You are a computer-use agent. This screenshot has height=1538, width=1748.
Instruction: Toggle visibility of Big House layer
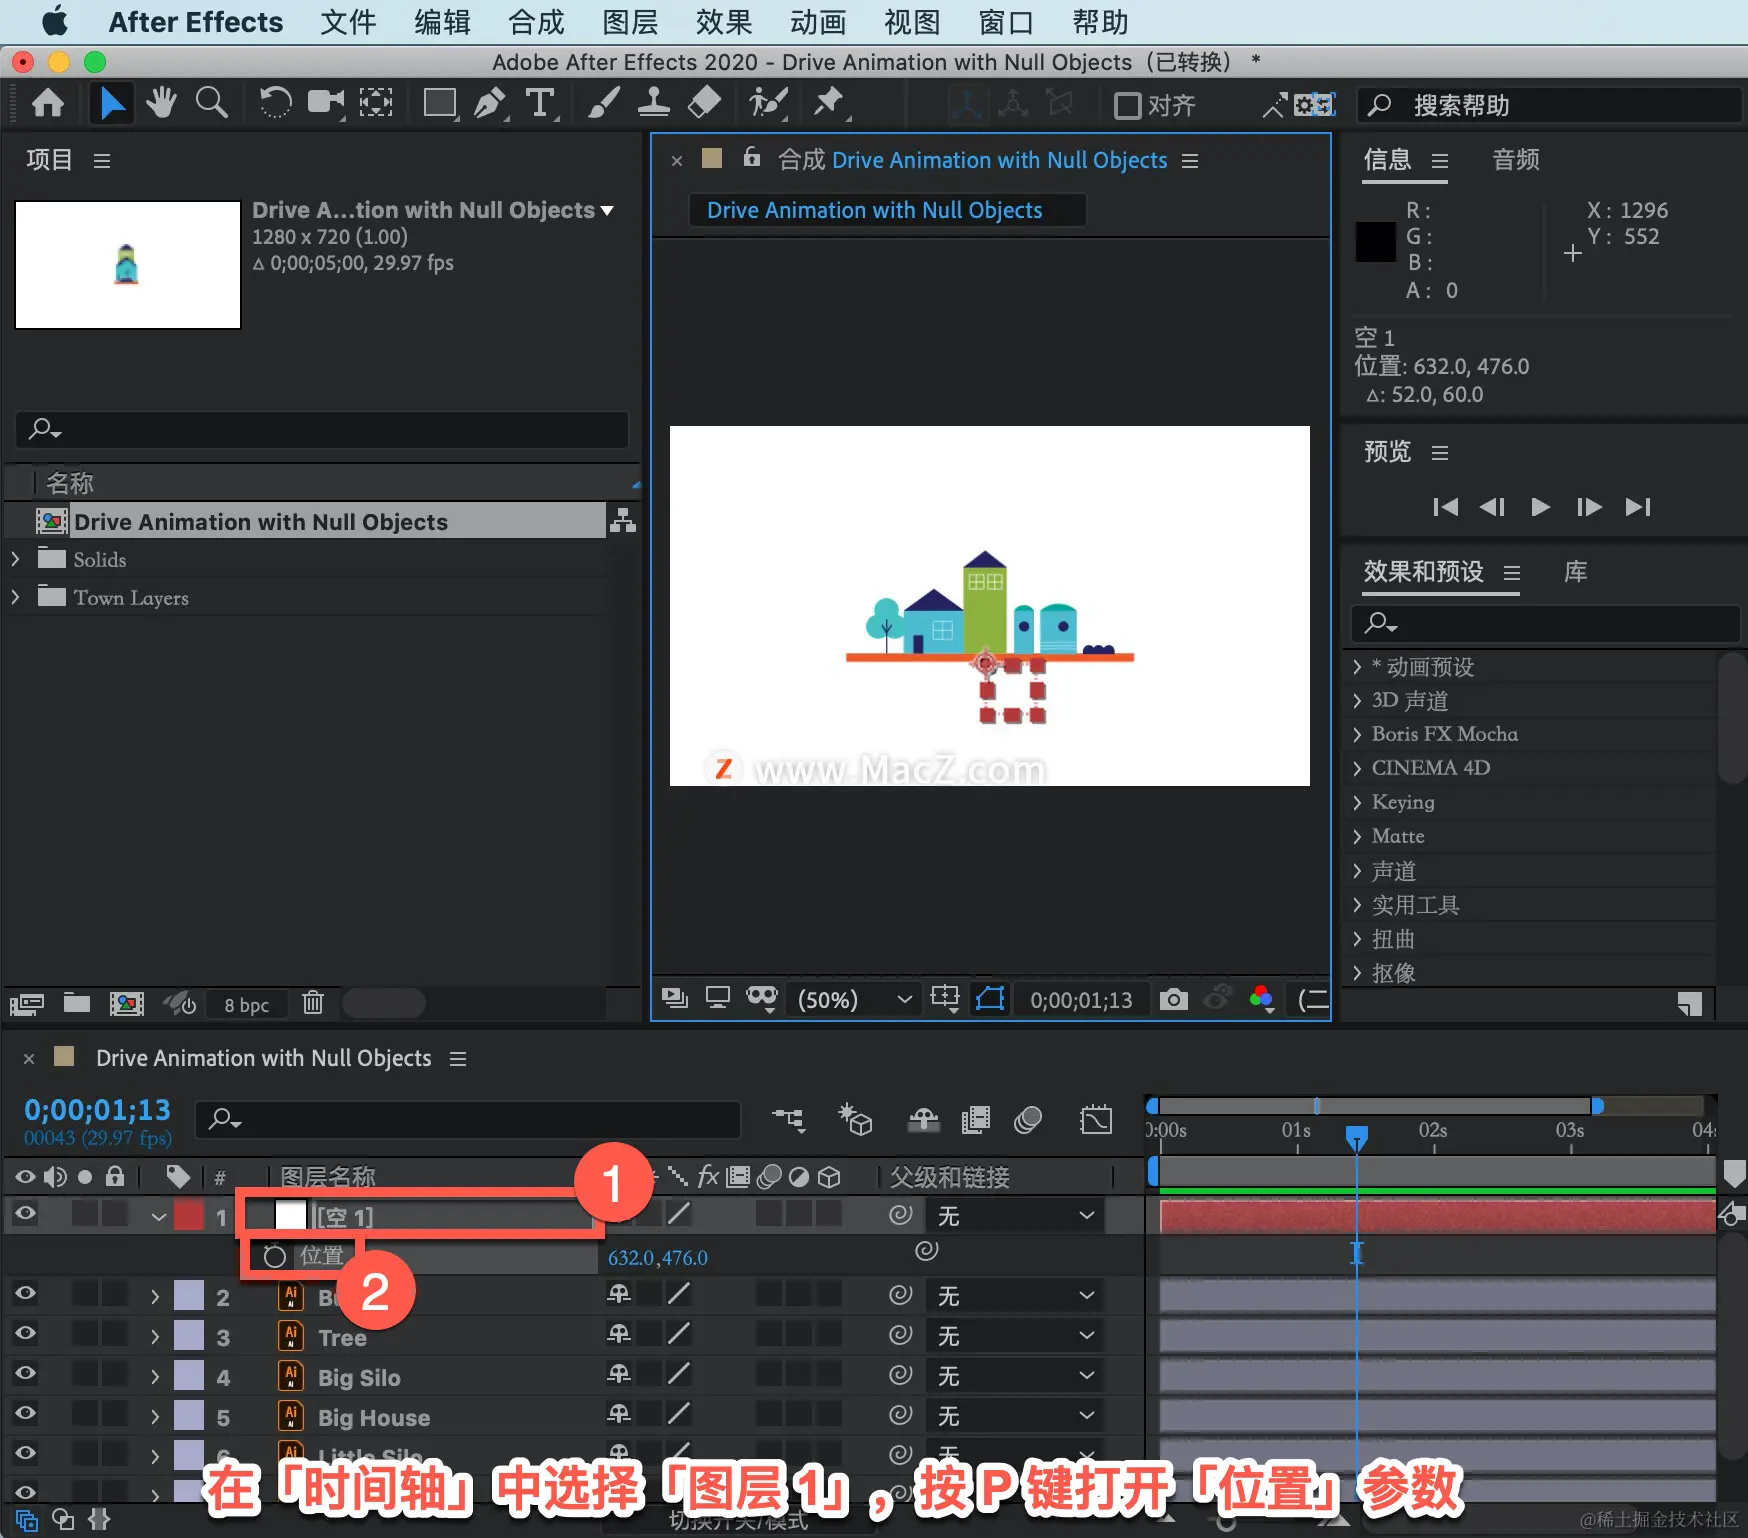(25, 1415)
